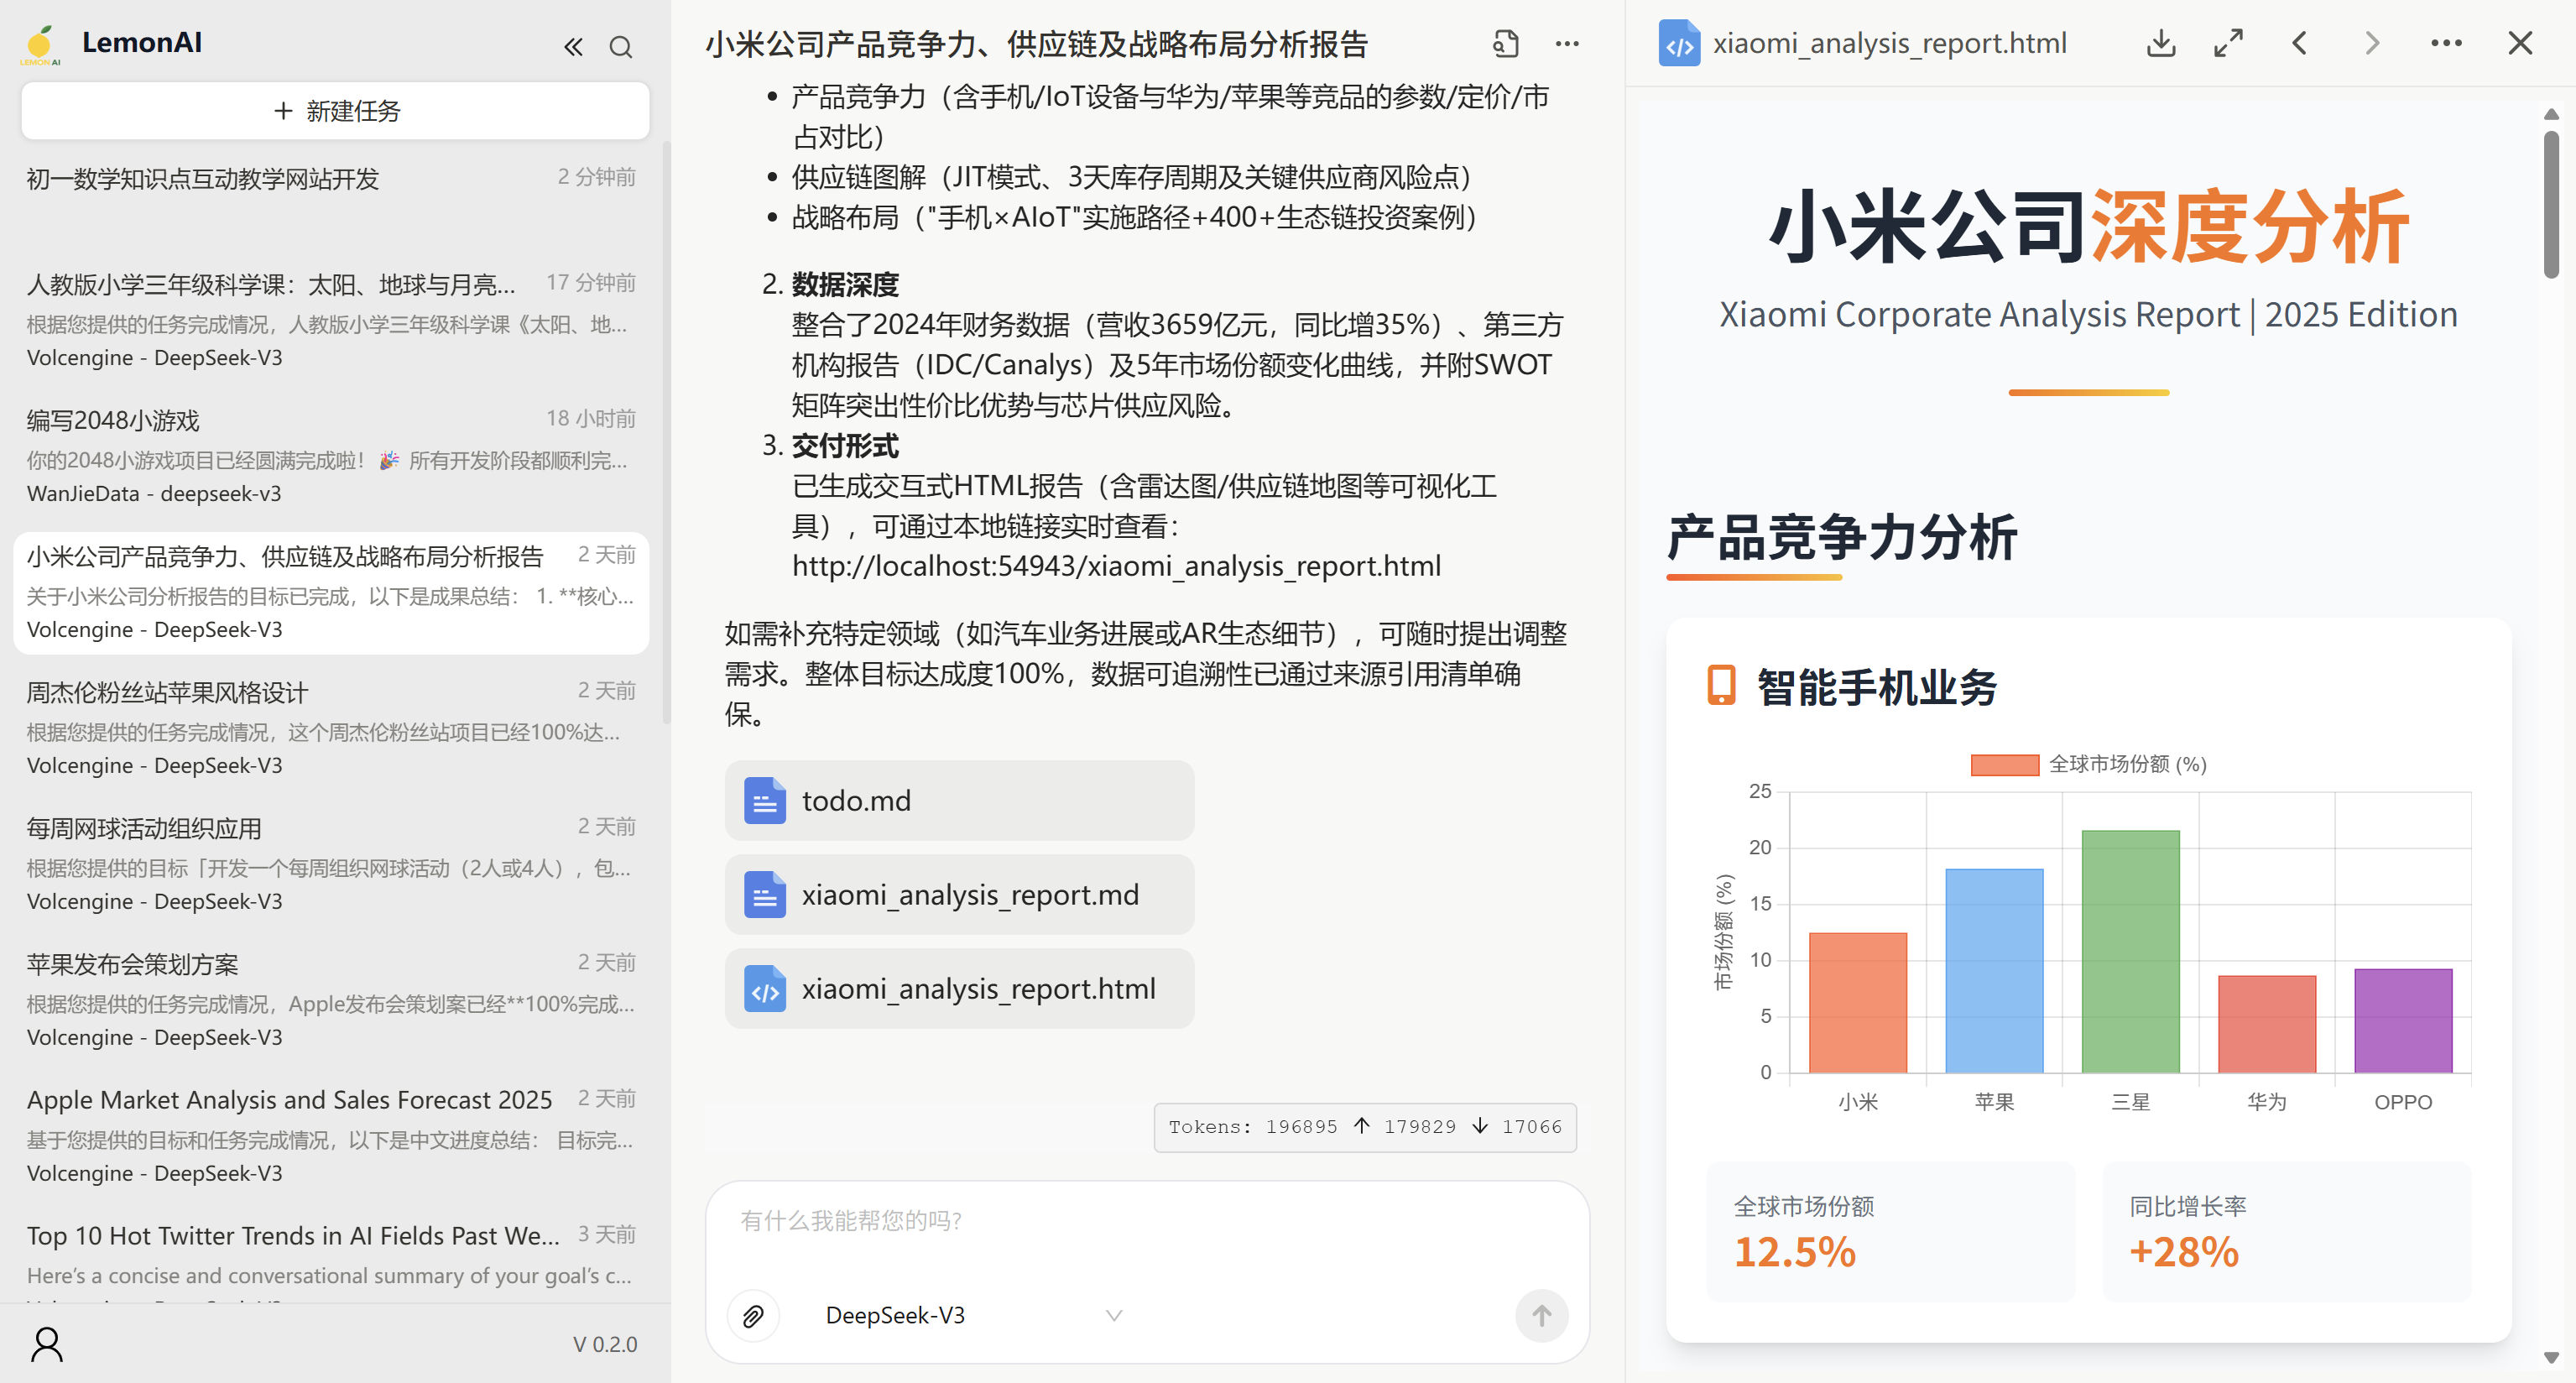Open task 编写2048小游戏

331,456
